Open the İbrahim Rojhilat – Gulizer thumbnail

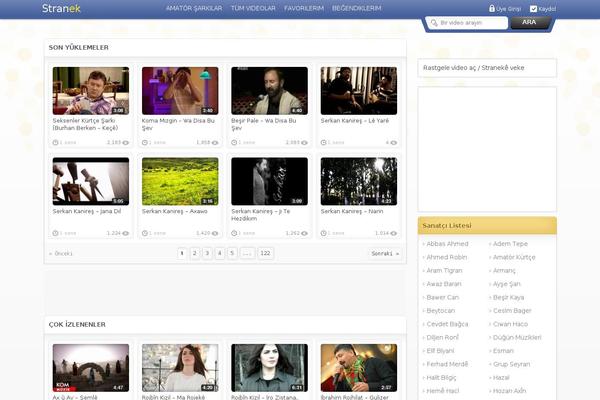359,368
